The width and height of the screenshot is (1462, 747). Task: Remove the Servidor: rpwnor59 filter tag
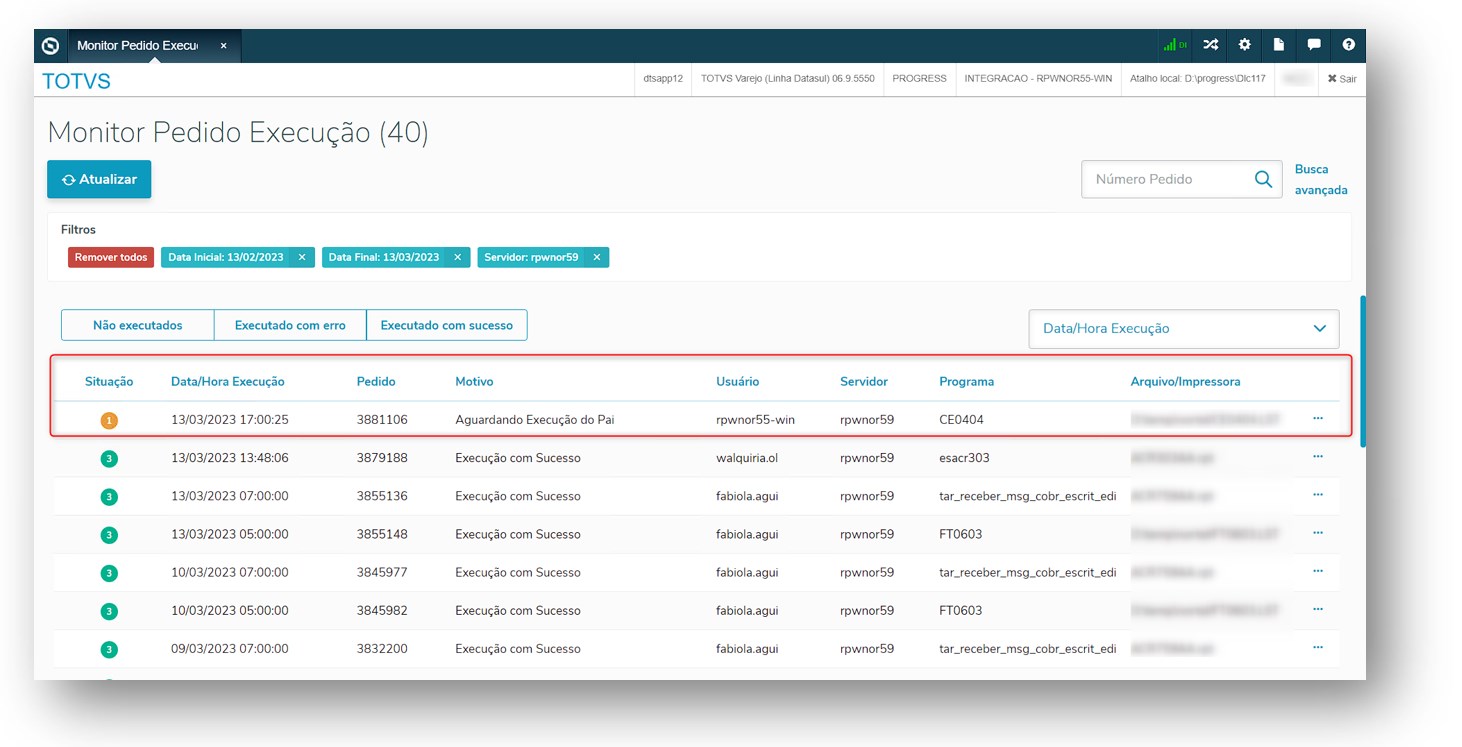597,257
